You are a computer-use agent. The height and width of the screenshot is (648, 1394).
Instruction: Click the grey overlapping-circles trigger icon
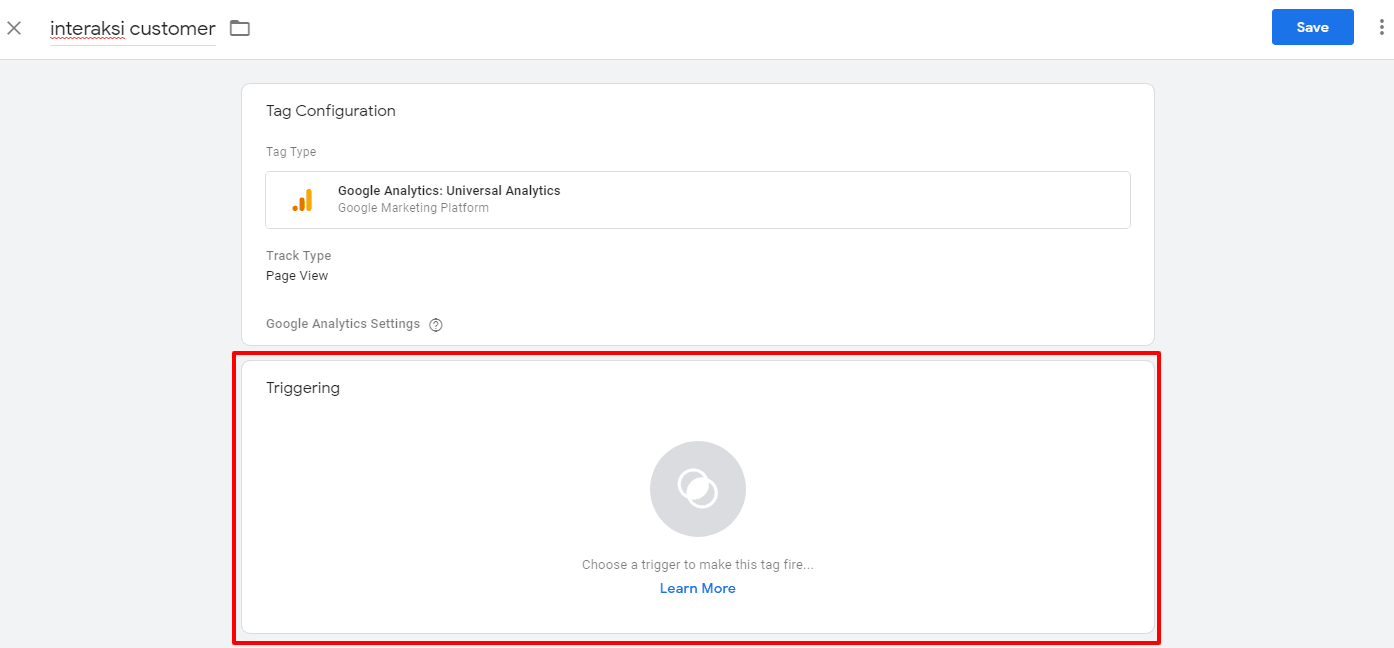point(697,489)
